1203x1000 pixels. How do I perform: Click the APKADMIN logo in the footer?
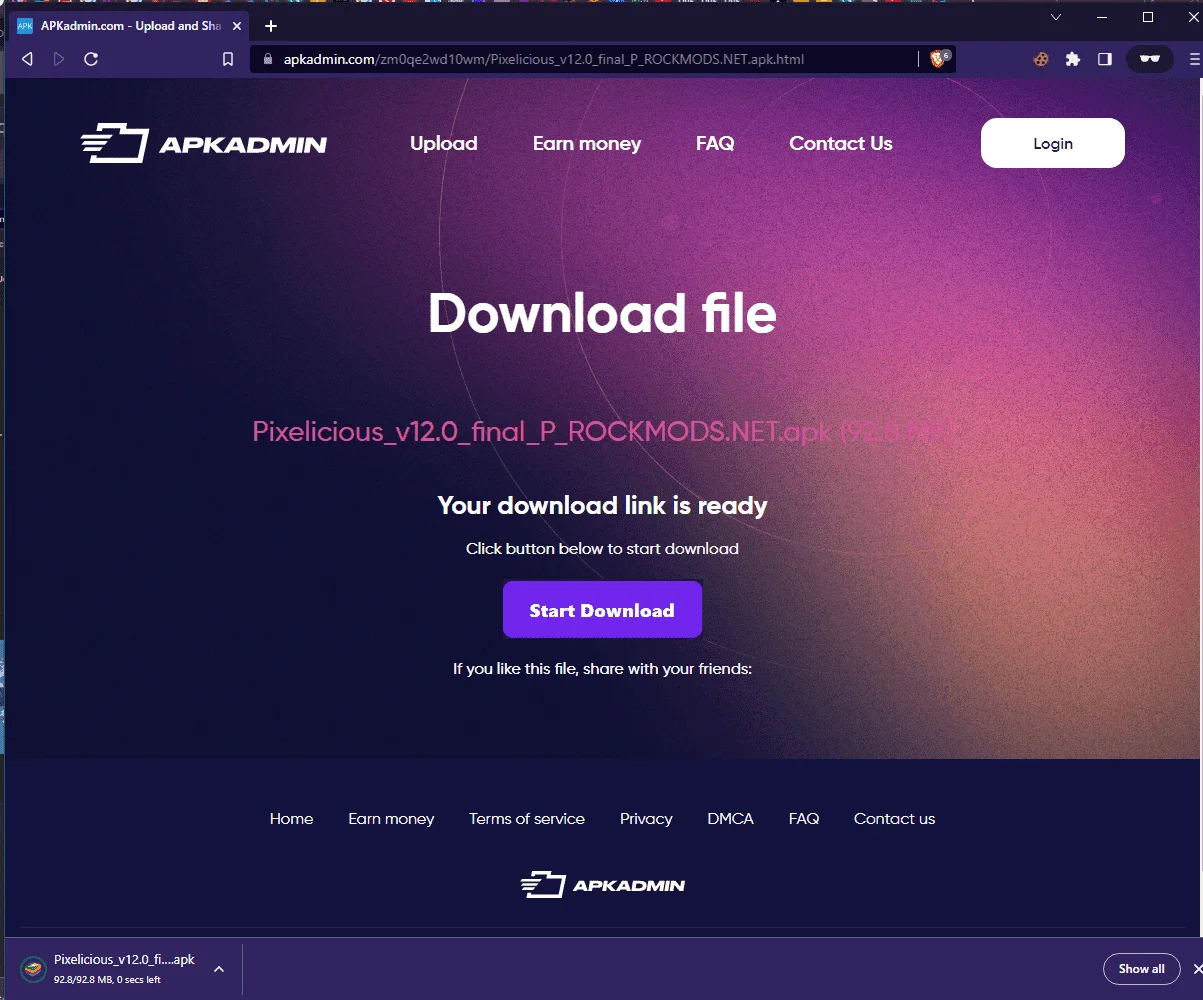pos(602,885)
